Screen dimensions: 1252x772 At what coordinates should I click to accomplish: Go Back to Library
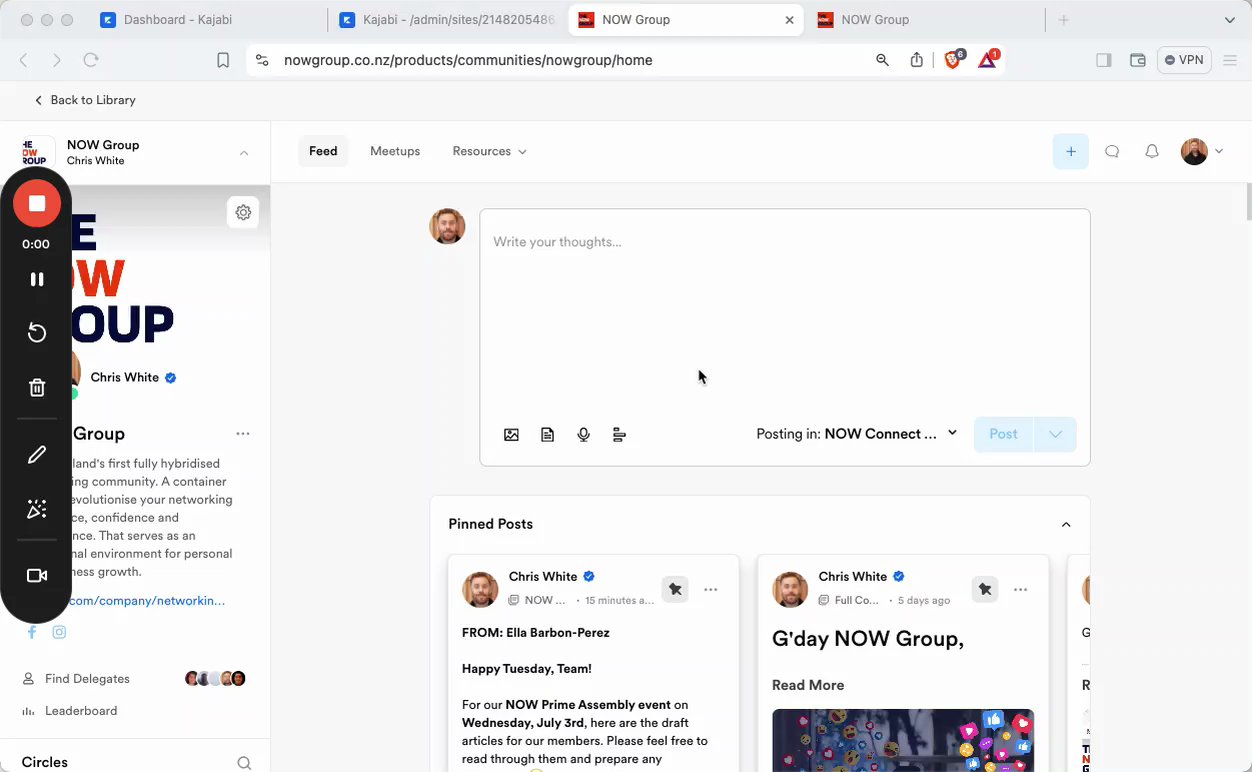tap(85, 100)
